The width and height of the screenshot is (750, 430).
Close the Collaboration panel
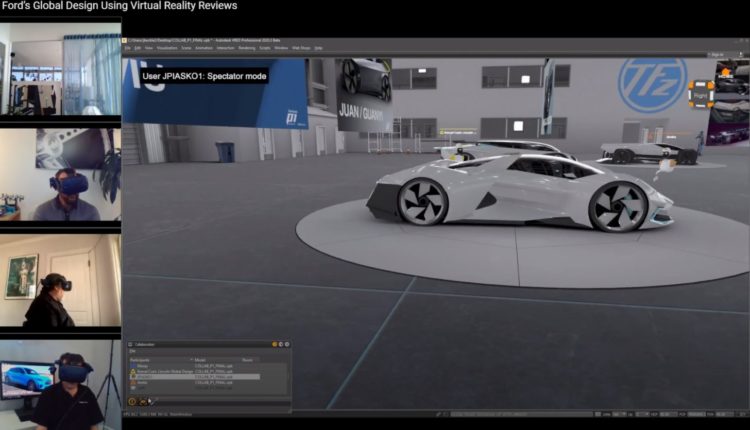pyautogui.click(x=288, y=344)
